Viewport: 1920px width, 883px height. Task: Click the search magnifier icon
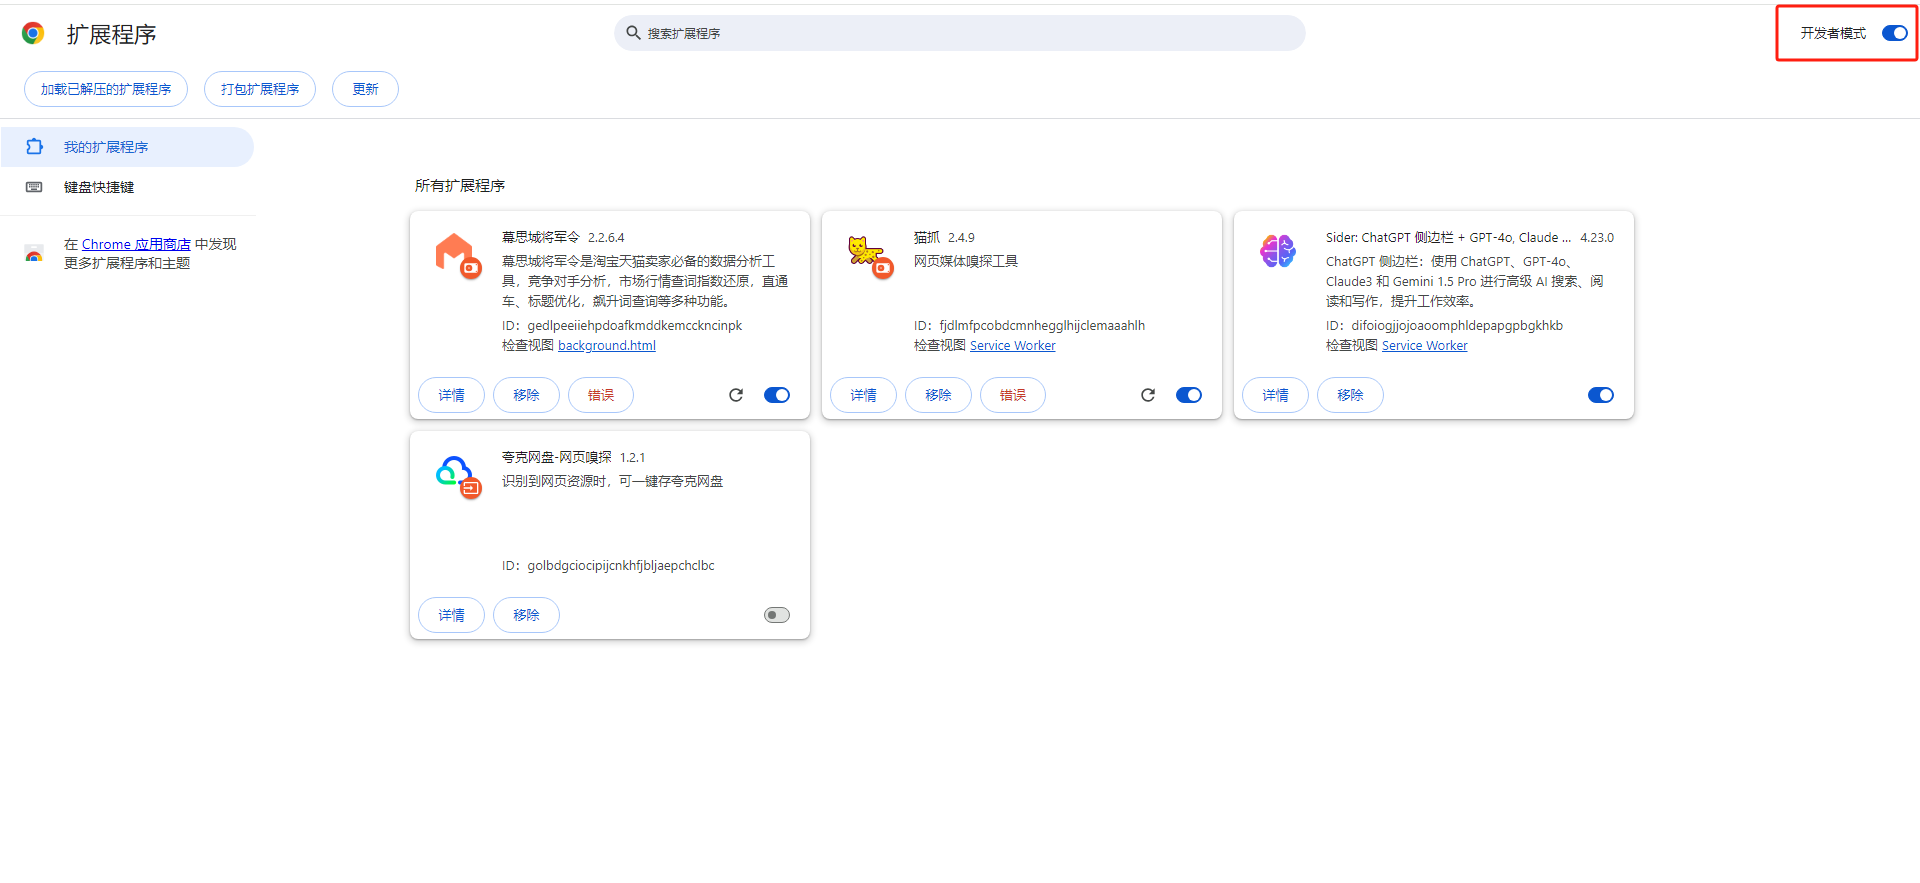[x=633, y=33]
